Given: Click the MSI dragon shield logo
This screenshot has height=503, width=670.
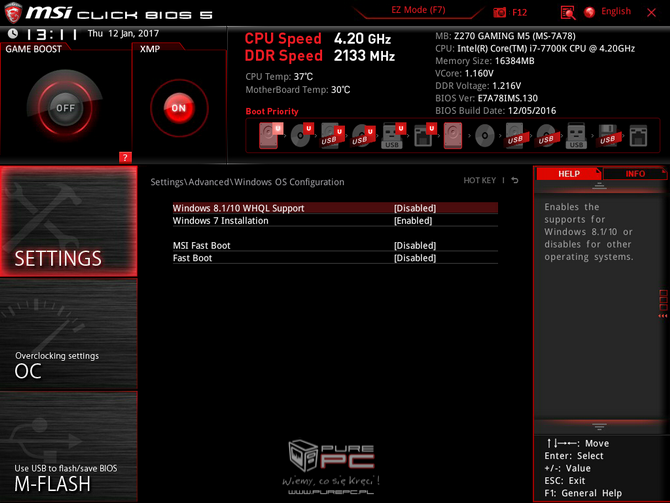Looking at the screenshot, I should pyautogui.click(x=13, y=12).
